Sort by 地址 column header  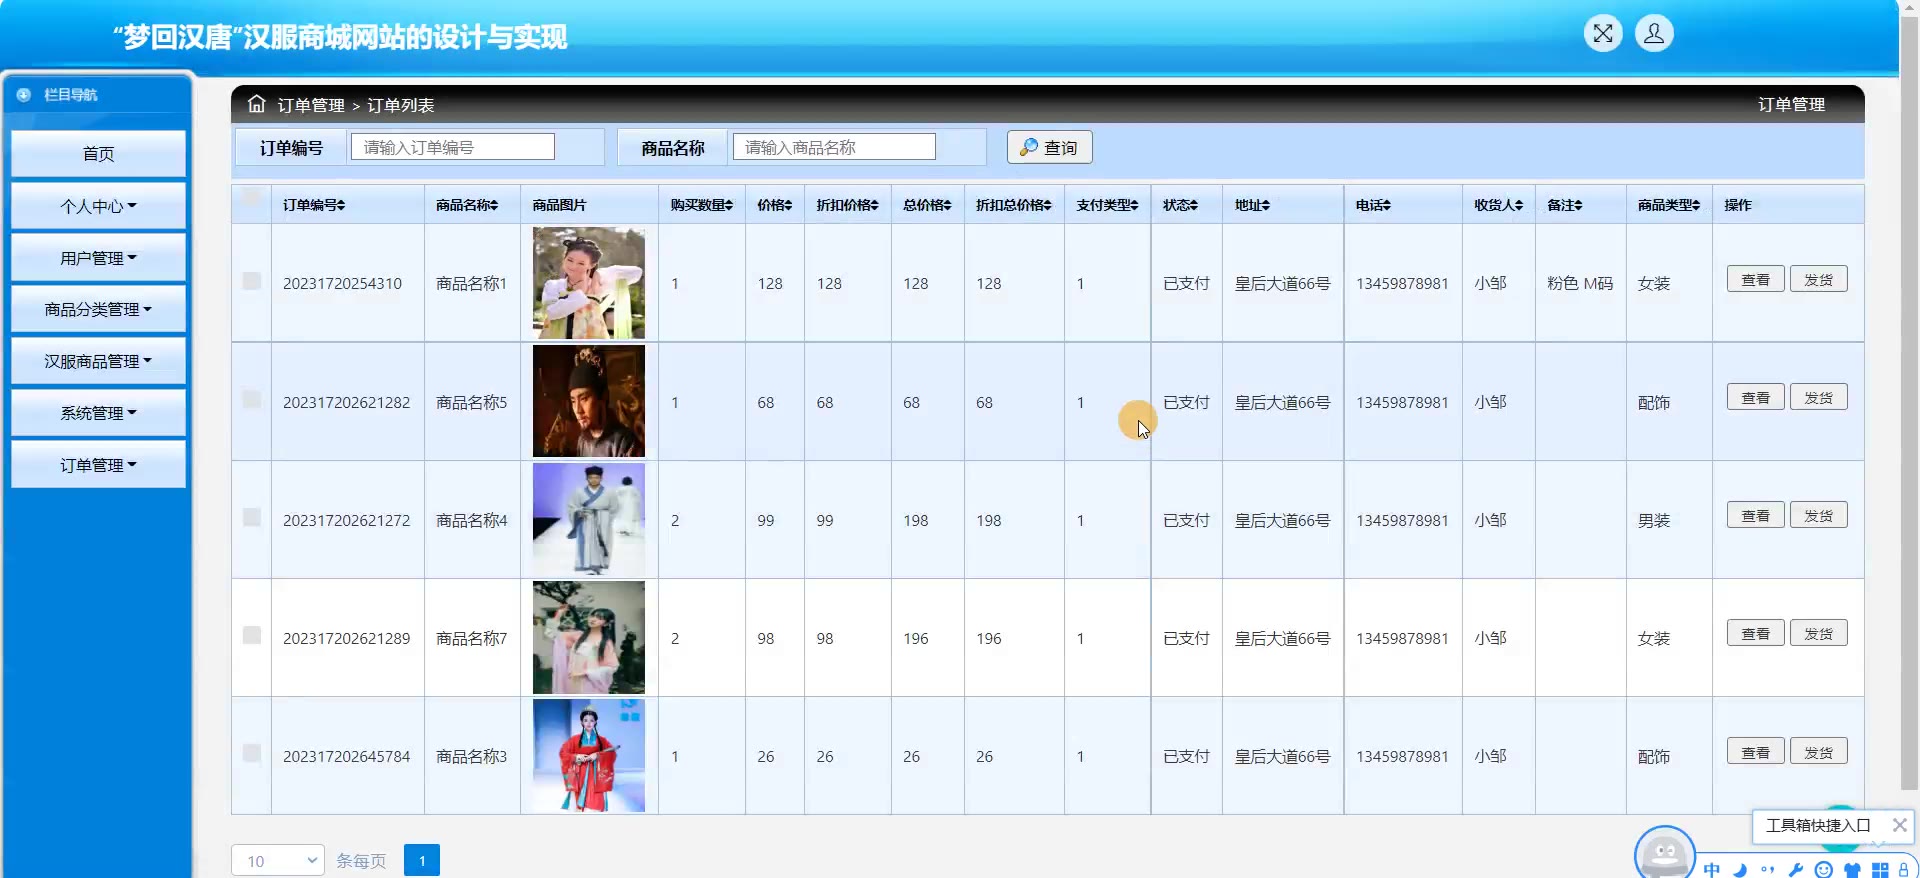coord(1252,205)
